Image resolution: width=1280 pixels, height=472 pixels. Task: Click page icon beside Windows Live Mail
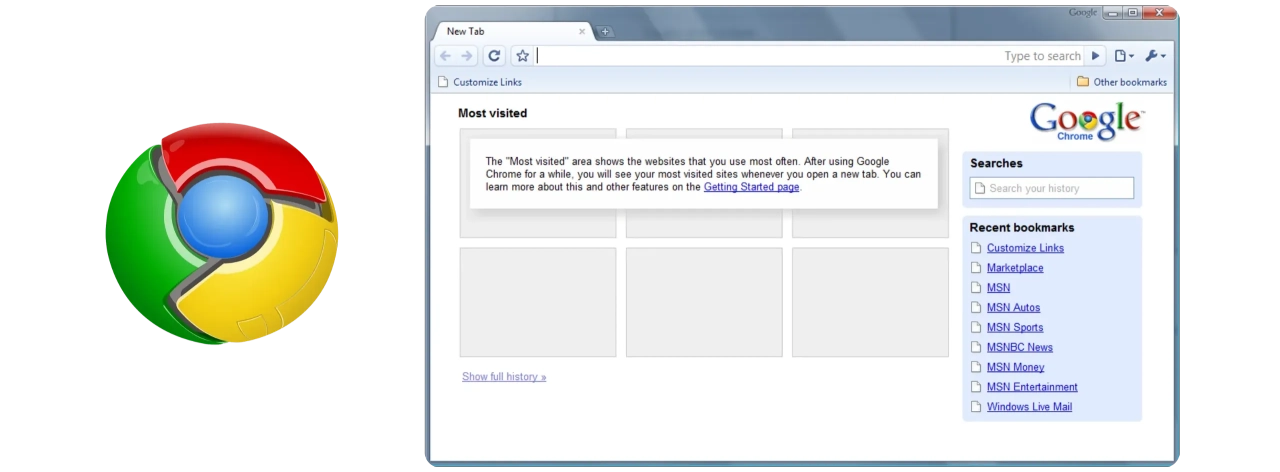976,407
